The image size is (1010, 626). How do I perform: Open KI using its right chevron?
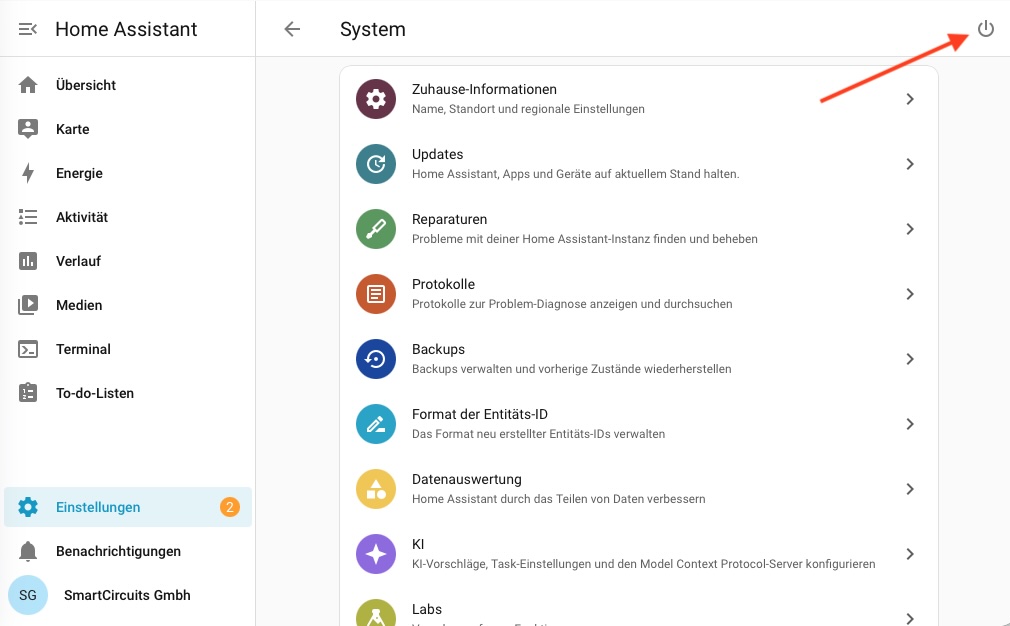(x=910, y=554)
